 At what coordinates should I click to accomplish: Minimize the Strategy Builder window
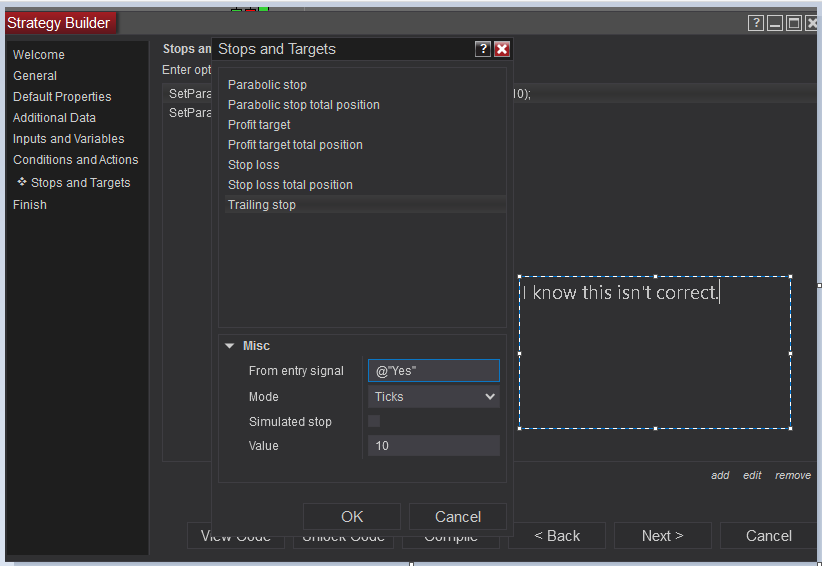point(775,23)
